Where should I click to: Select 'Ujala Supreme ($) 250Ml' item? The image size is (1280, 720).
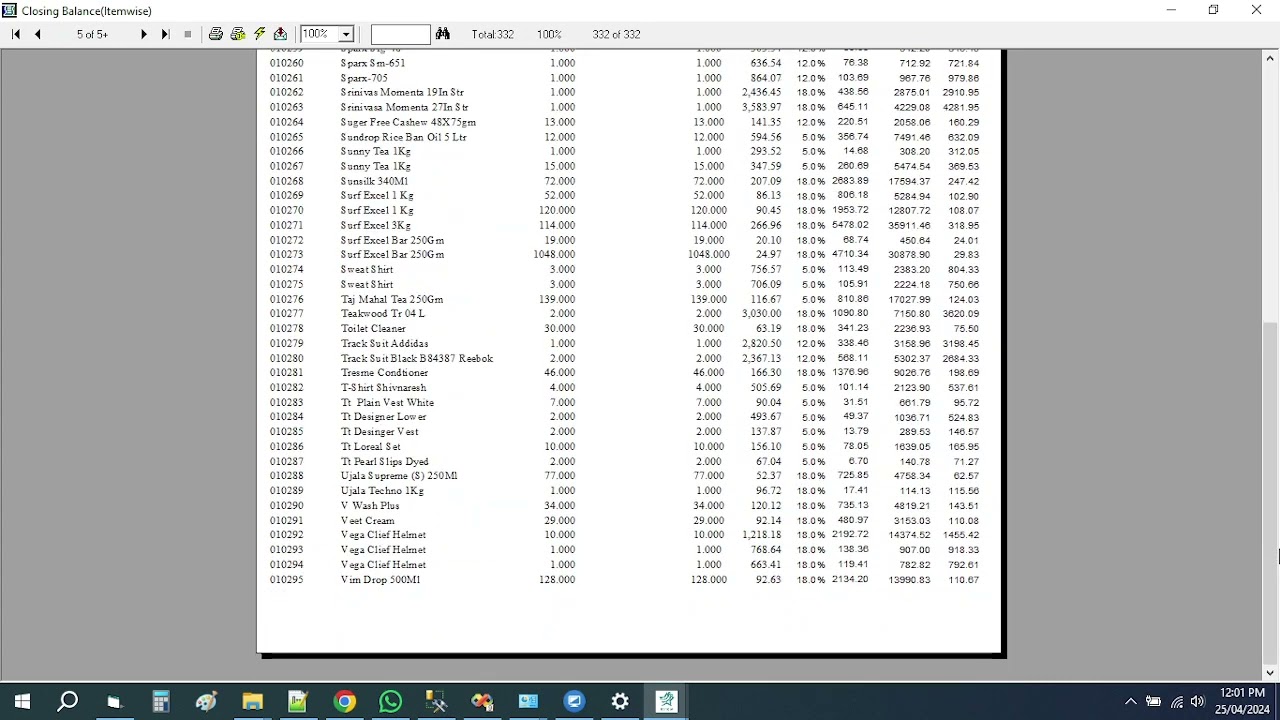[x=399, y=476]
